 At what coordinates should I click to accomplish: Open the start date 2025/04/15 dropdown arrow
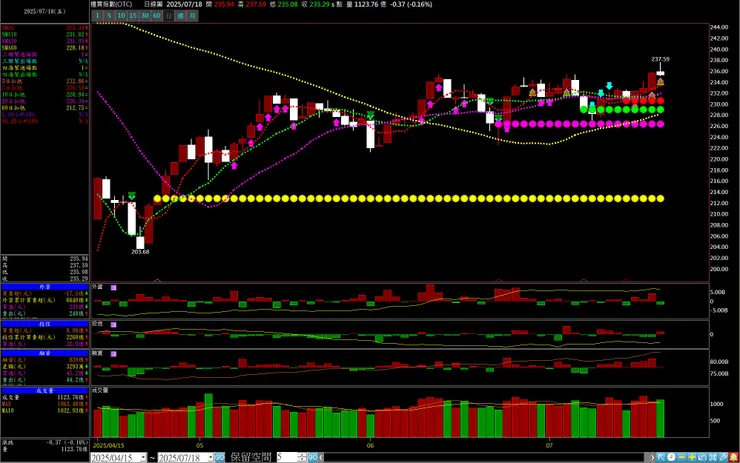pos(143,458)
